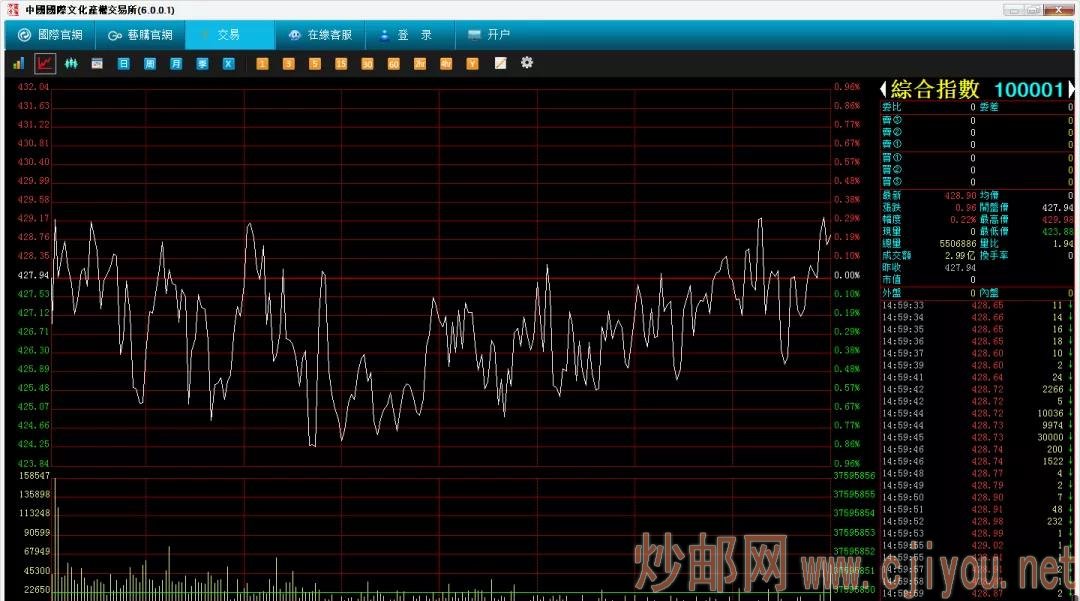Click the tick row at 14:59:37
The width and height of the screenshot is (1080, 601).
coord(977,353)
